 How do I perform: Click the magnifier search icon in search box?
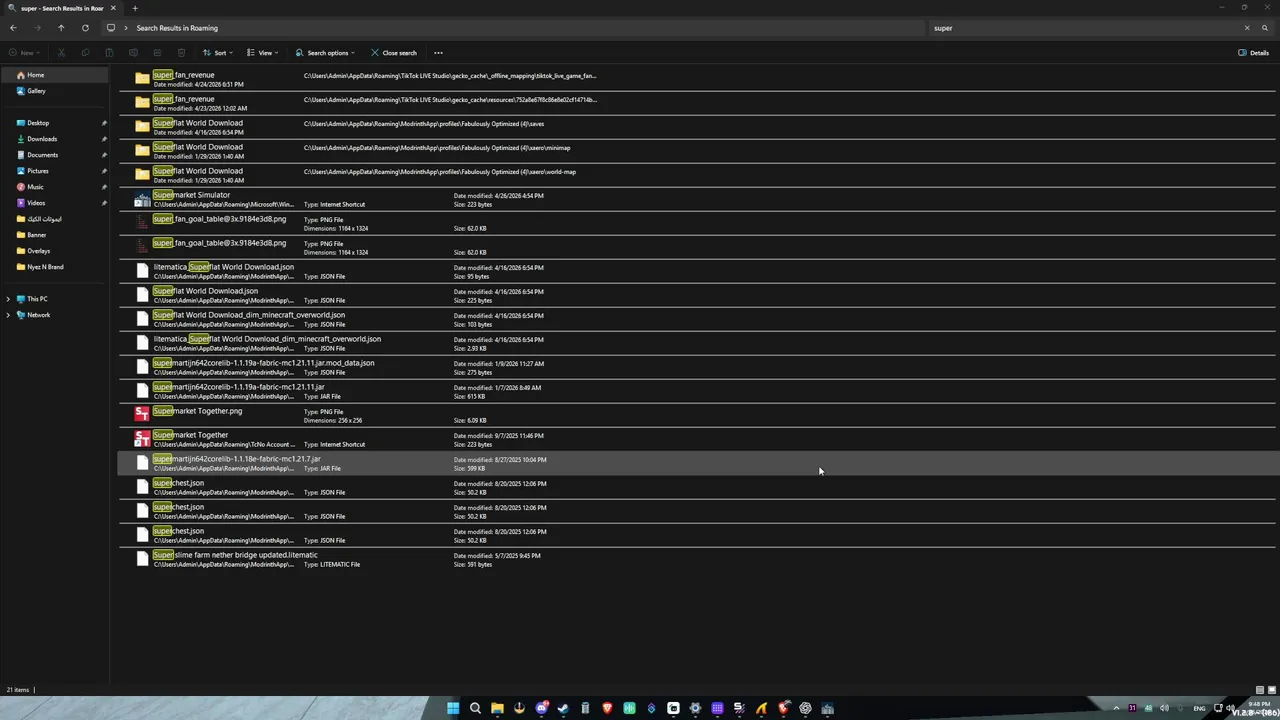1265,28
